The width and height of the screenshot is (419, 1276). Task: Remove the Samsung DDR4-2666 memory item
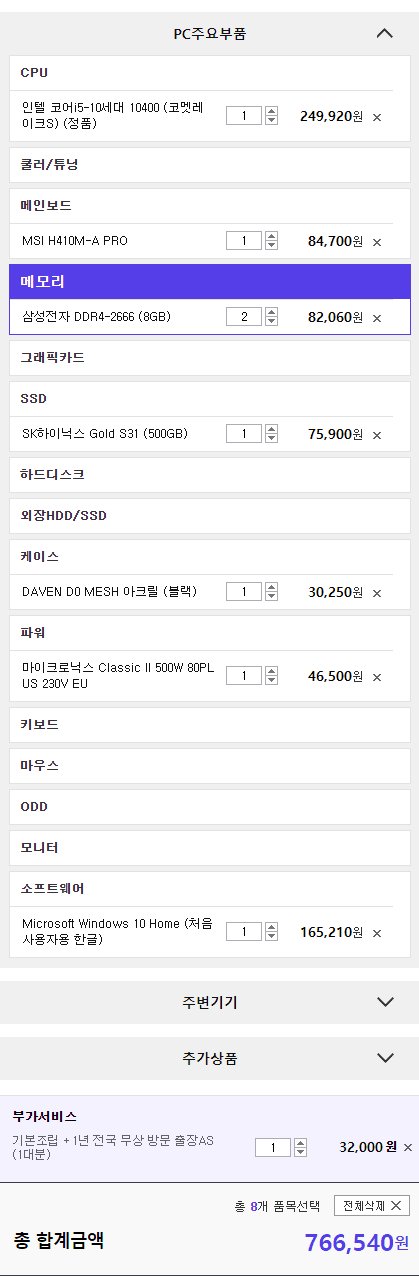tap(377, 318)
